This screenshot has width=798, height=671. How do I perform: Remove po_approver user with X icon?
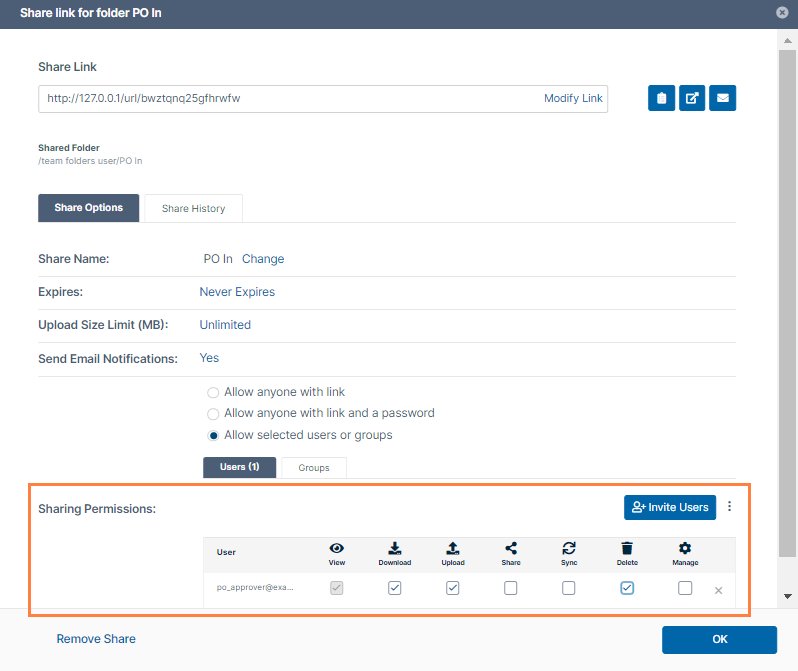(718, 590)
